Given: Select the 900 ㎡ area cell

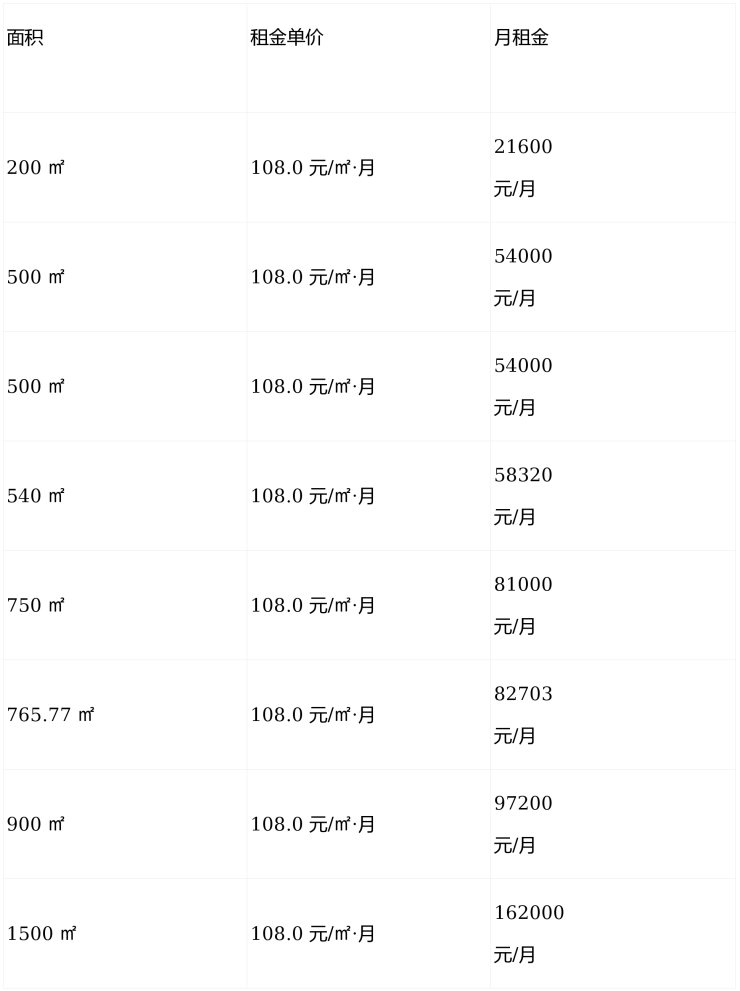Looking at the screenshot, I should (x=36, y=825).
